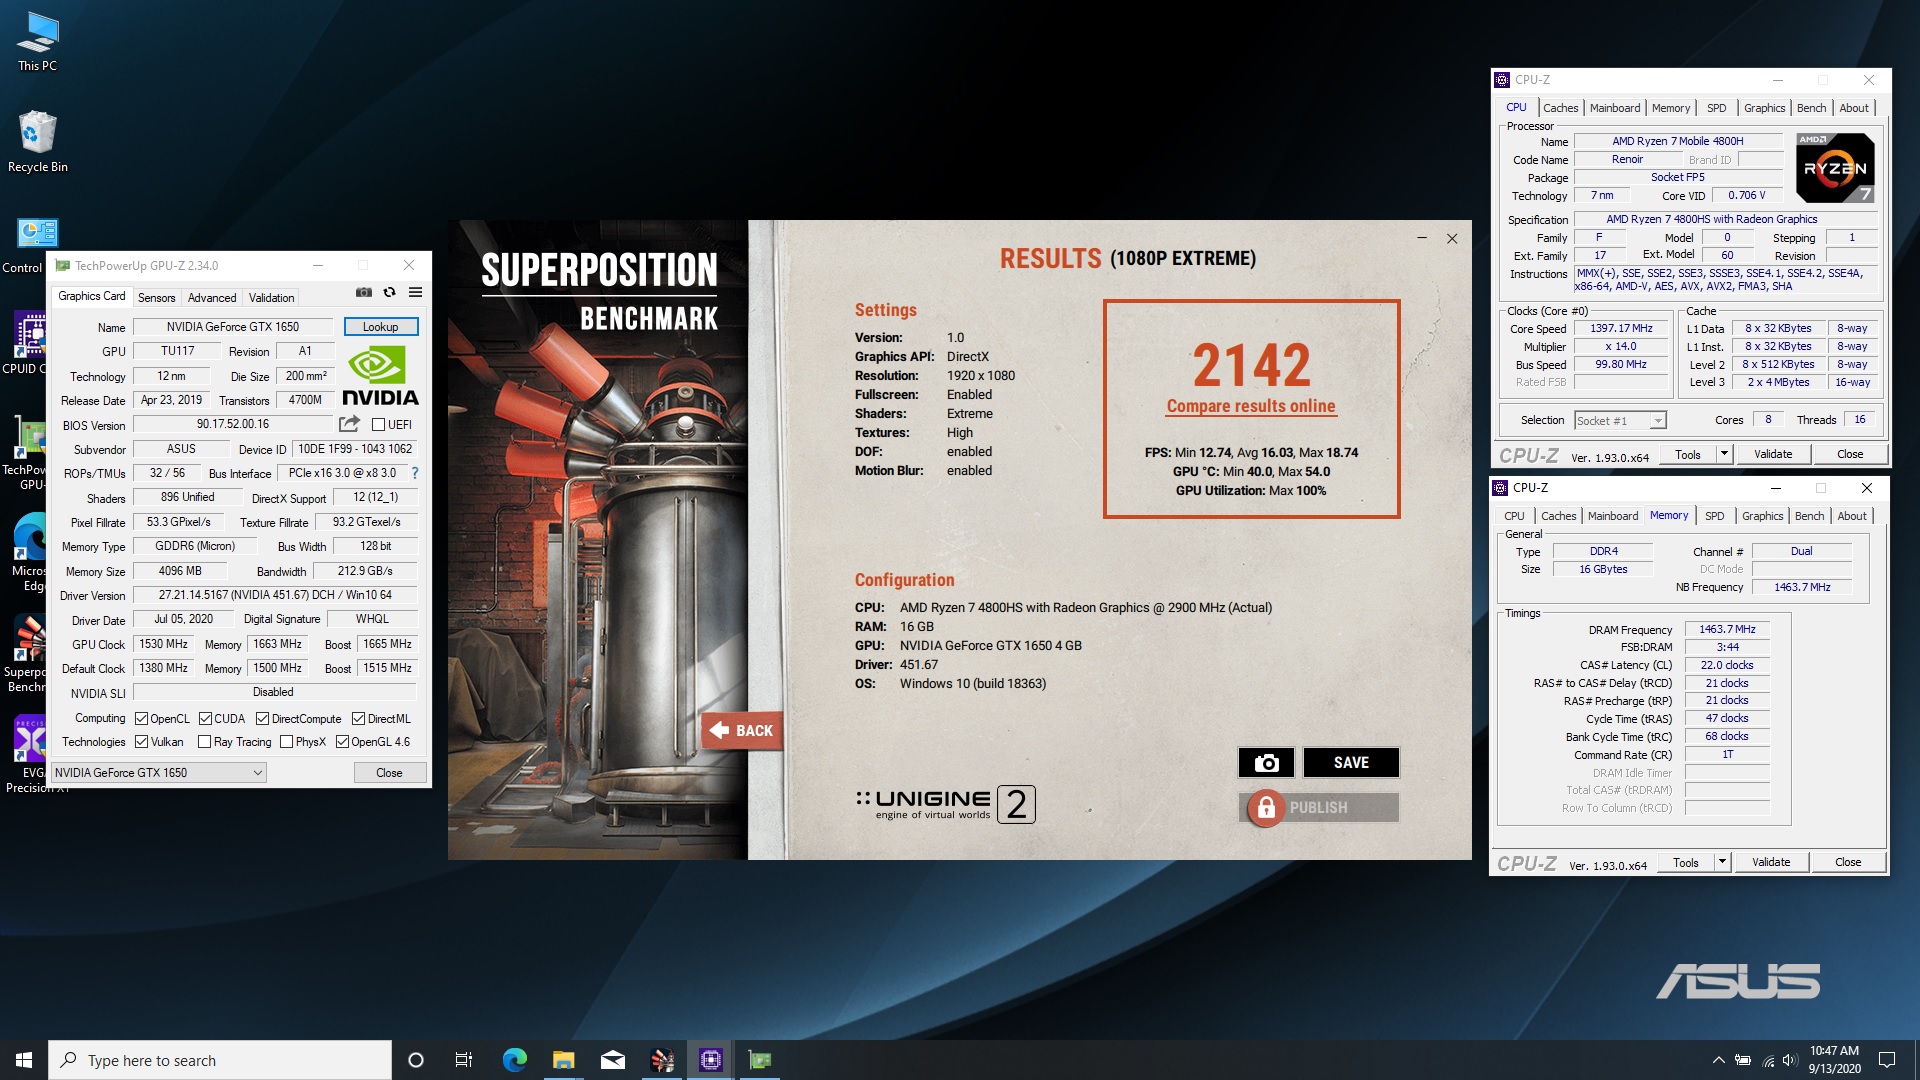
Task: Open SPD tab in bottom CPU-Z
Action: [1715, 516]
